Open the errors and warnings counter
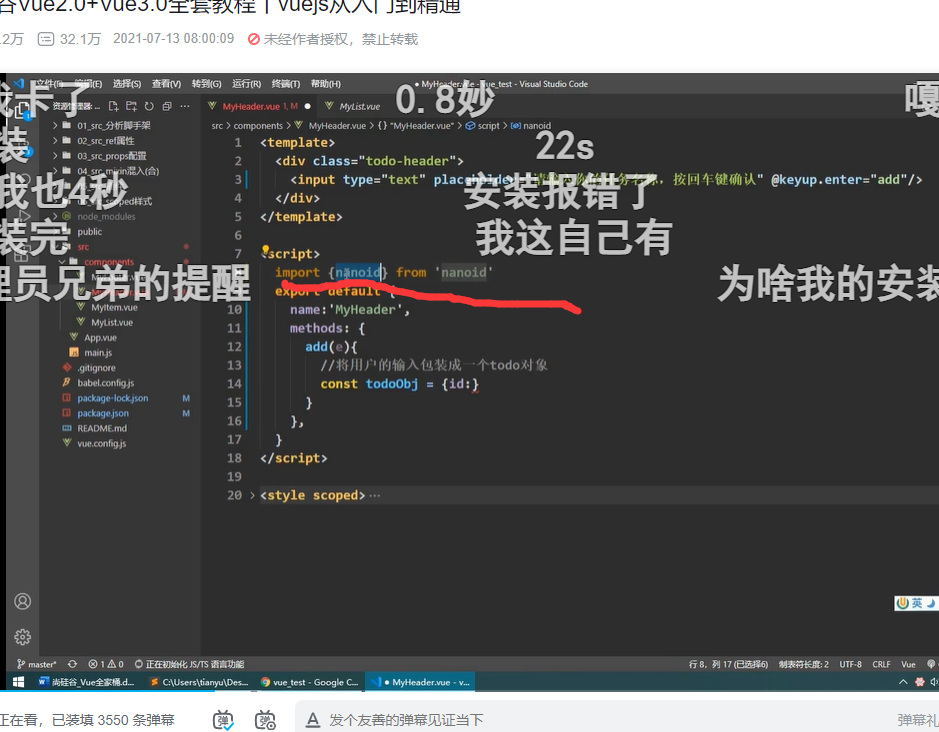Viewport: 939px width, 732px height. coord(106,664)
